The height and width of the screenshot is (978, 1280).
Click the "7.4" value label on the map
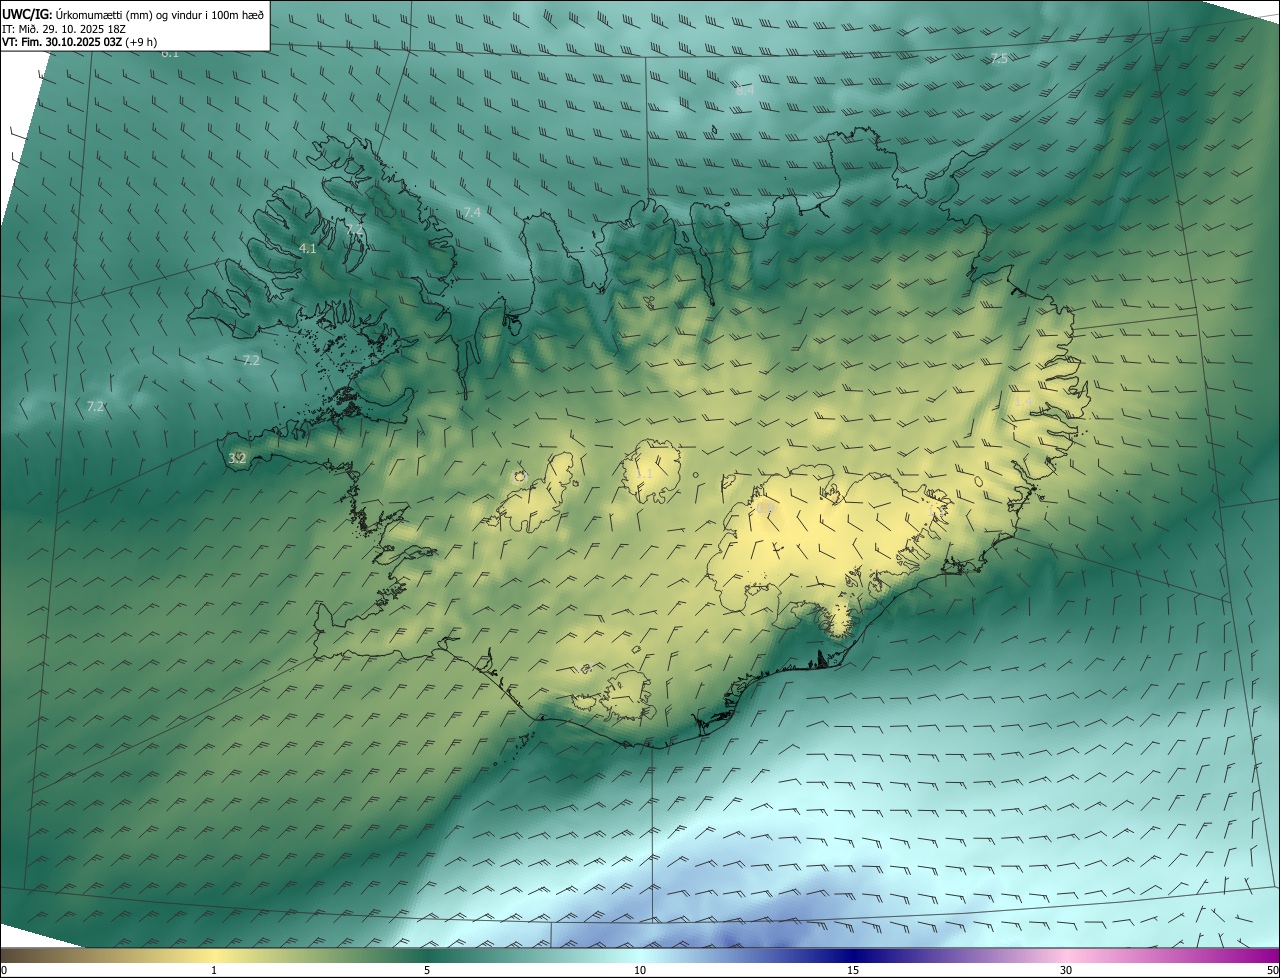tap(472, 212)
